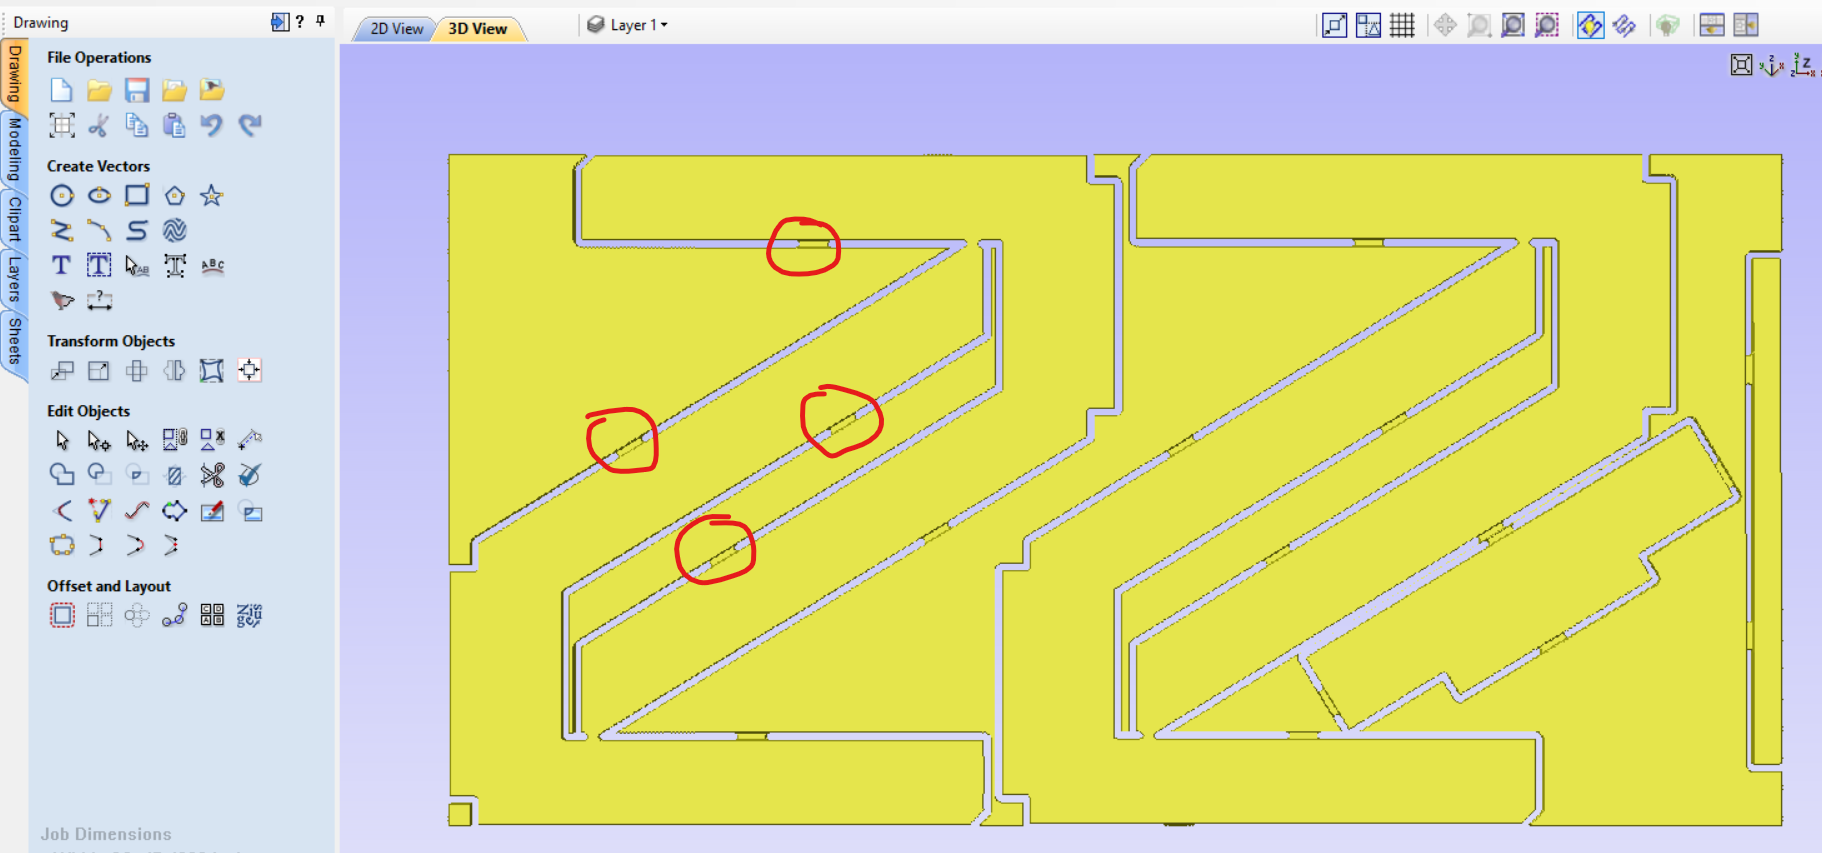Create a new file from File Operations
This screenshot has height=853, width=1822.
(61, 90)
